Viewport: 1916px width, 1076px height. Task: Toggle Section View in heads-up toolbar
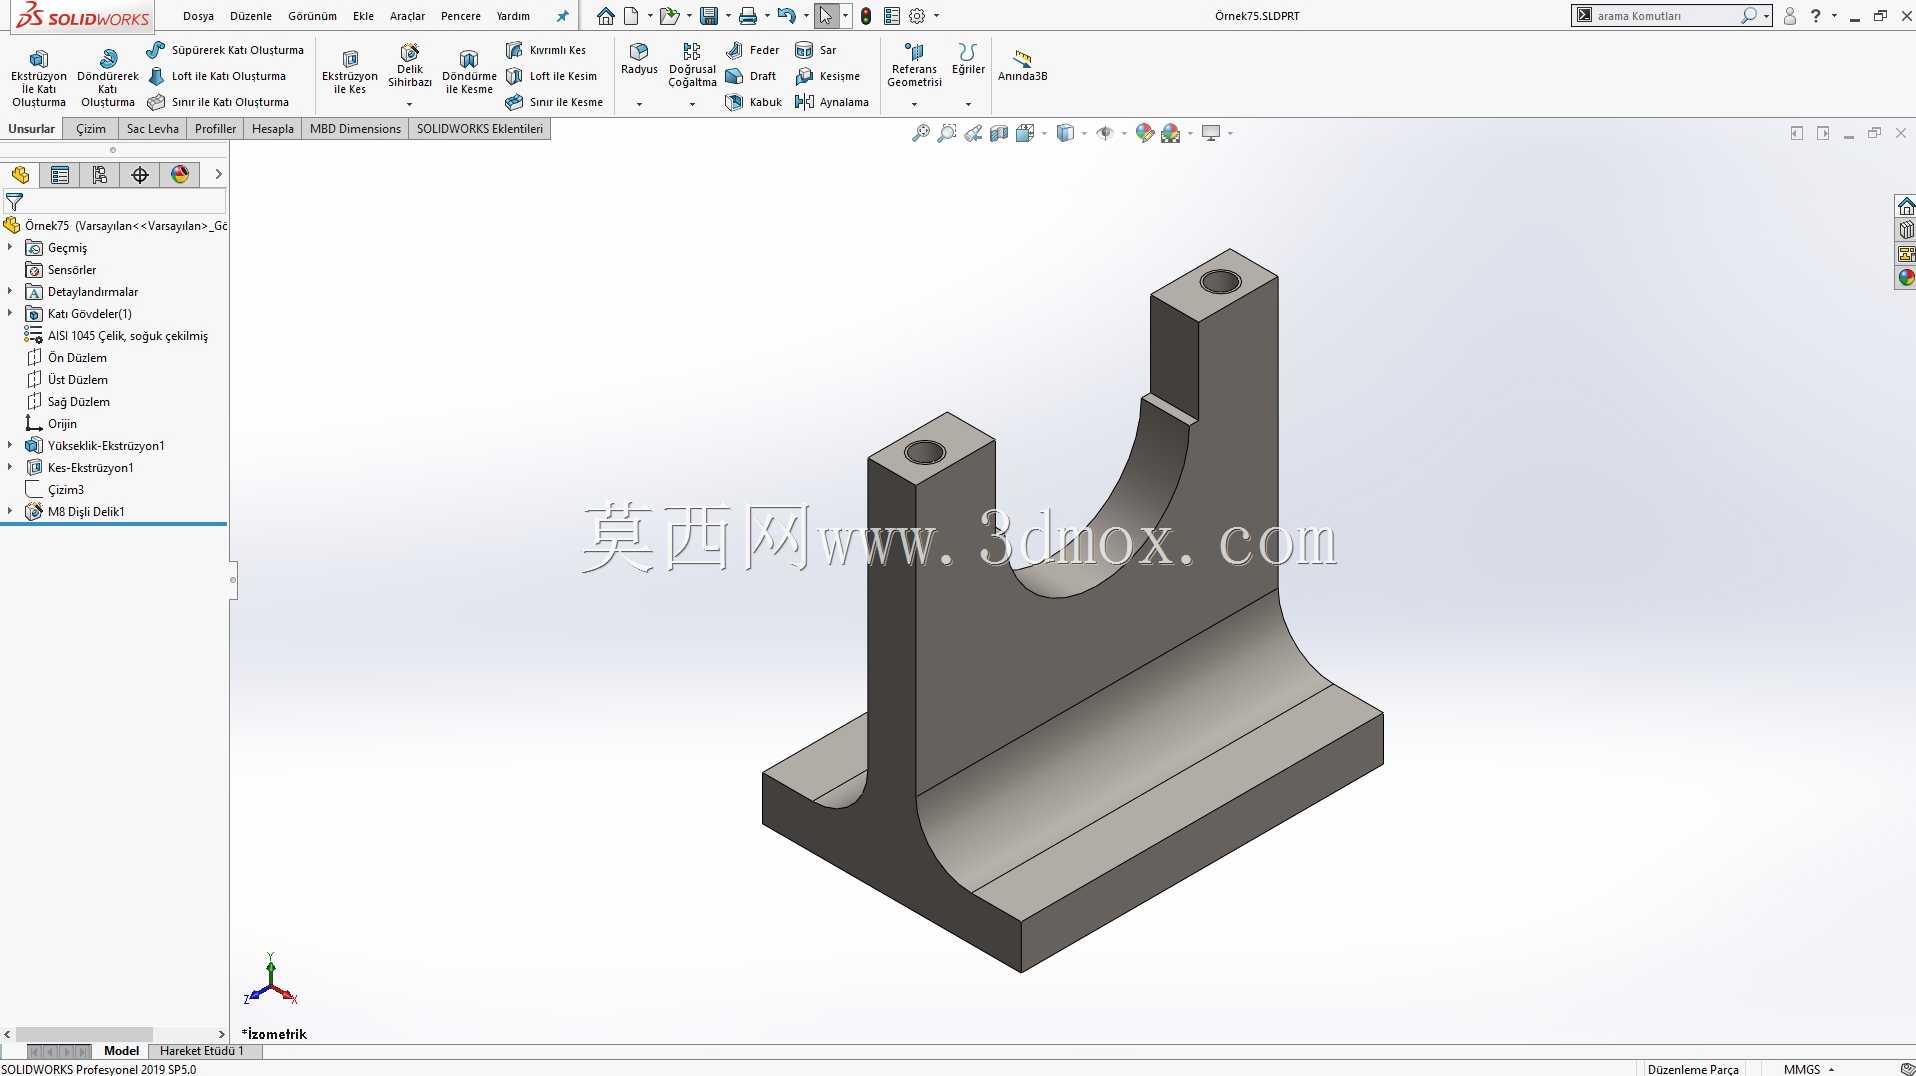(x=999, y=133)
